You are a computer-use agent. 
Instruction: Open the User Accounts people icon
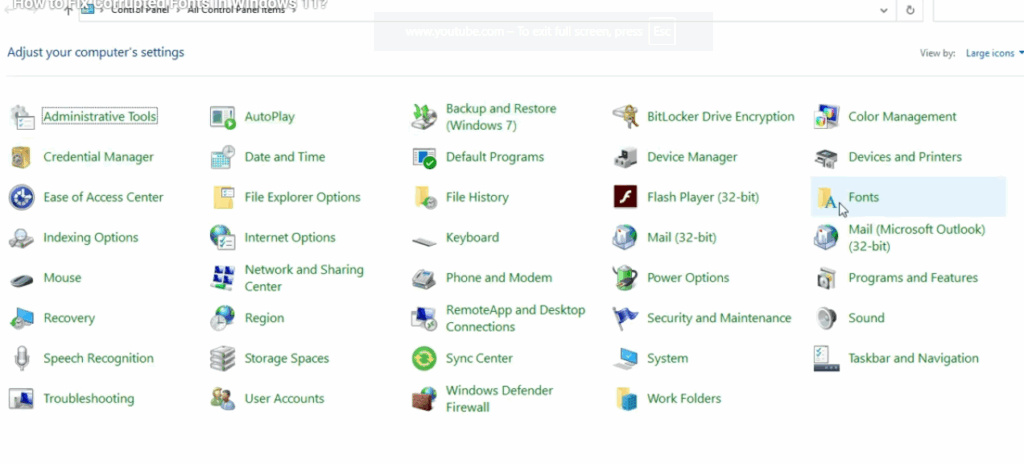(223, 399)
